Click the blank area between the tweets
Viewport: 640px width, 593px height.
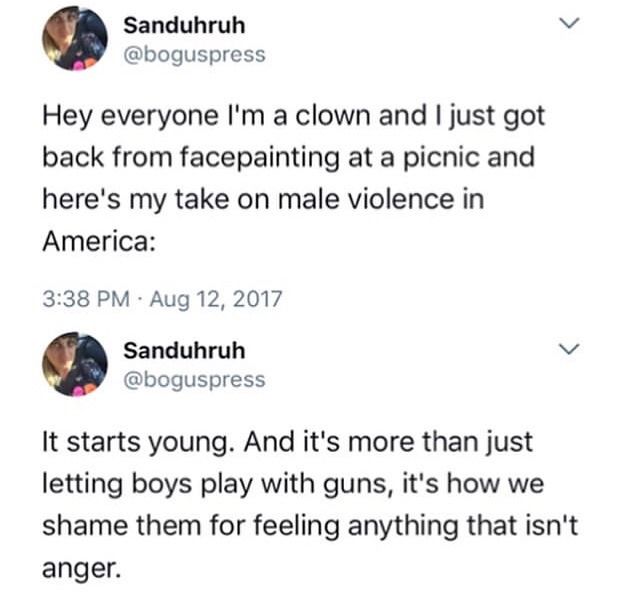tap(320, 320)
